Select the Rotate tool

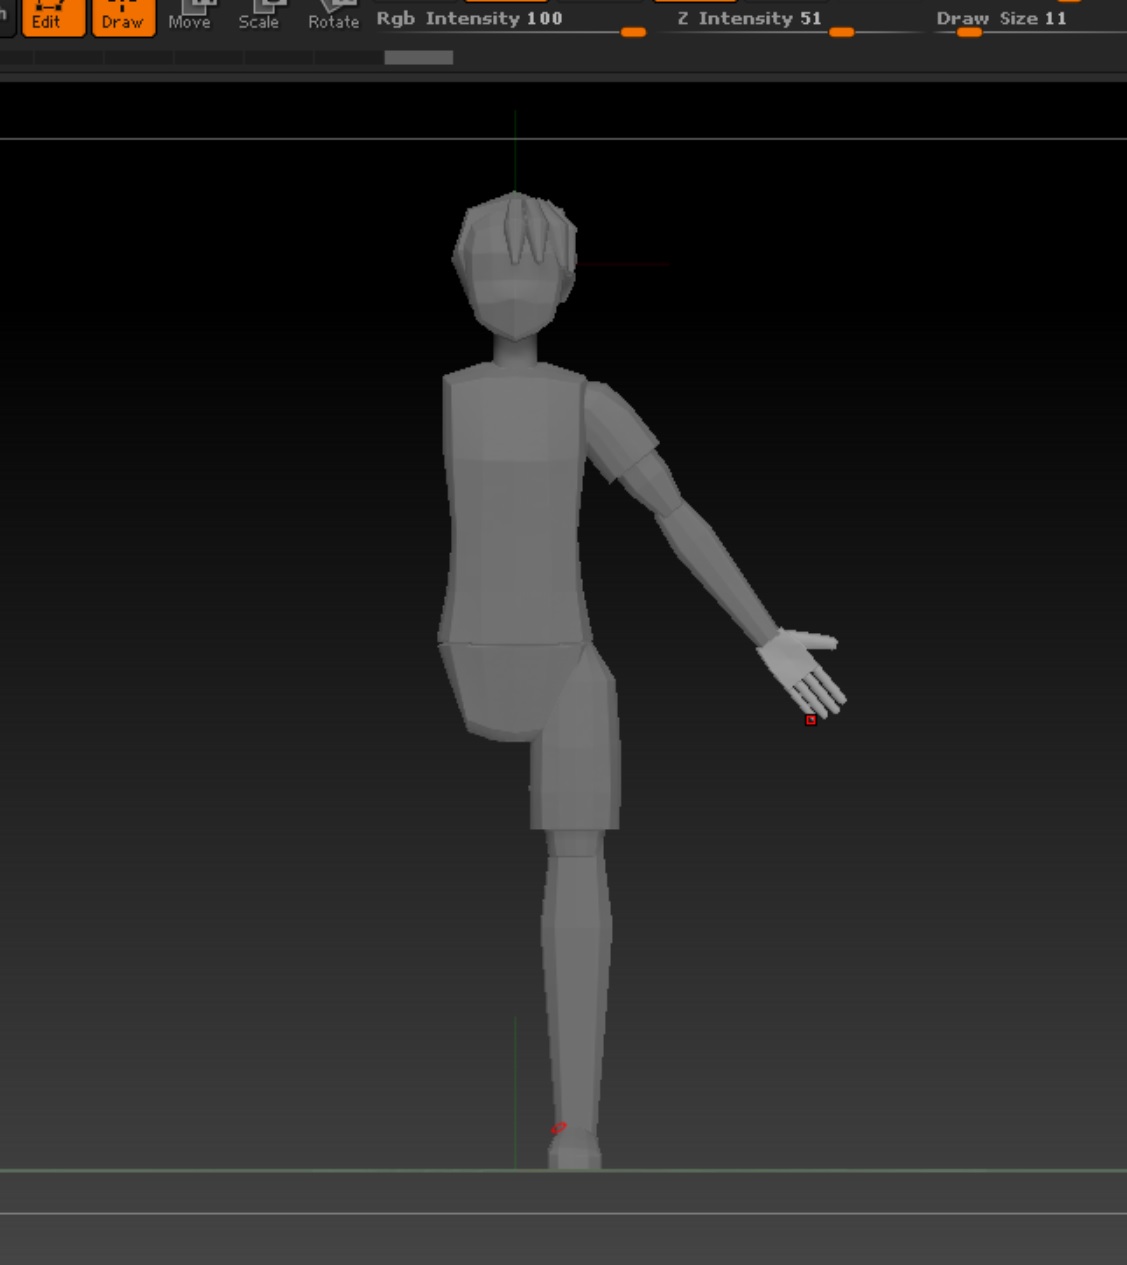click(333, 17)
